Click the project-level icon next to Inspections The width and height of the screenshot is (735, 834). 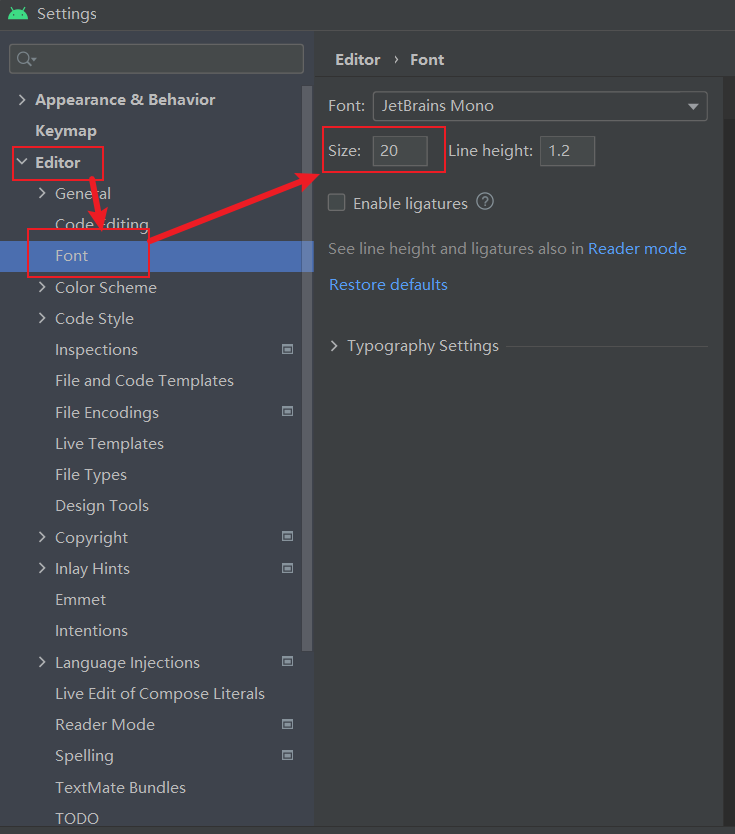tap(288, 349)
